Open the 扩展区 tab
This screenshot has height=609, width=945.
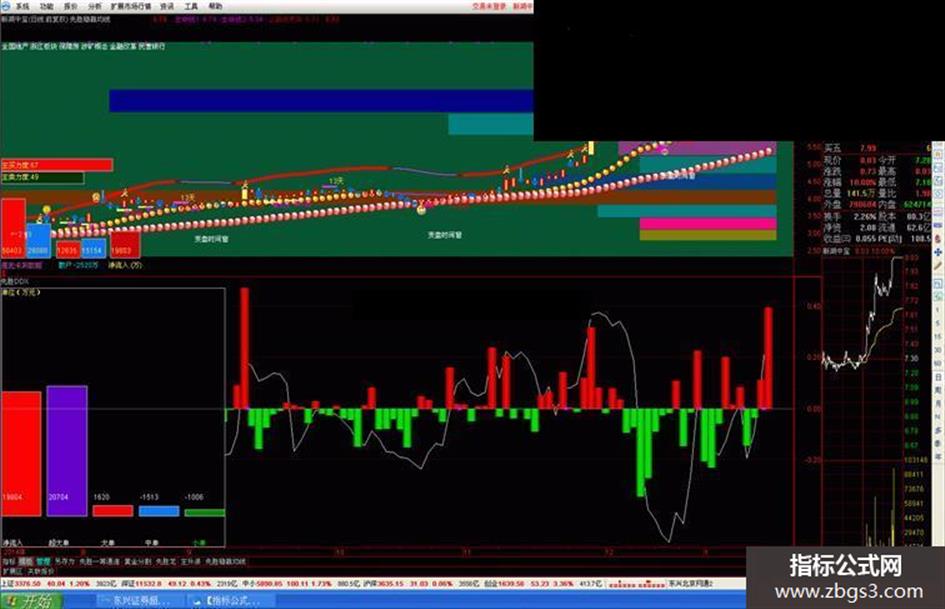pyautogui.click(x=12, y=571)
